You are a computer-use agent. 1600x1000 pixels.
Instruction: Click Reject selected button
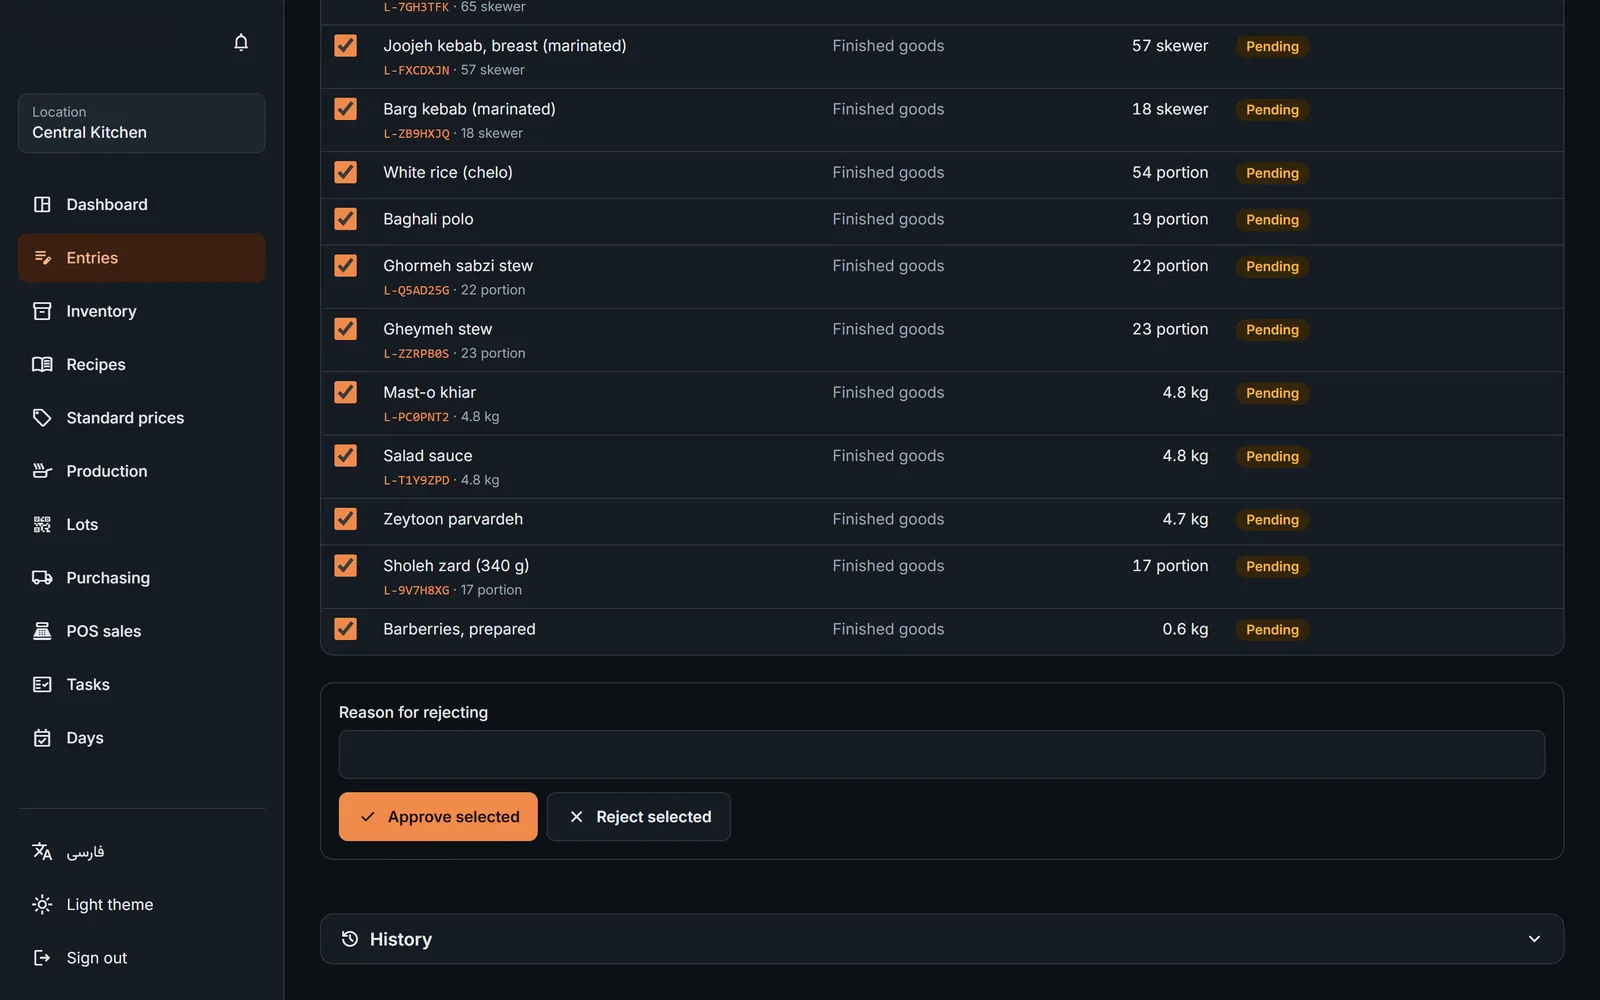(x=638, y=817)
